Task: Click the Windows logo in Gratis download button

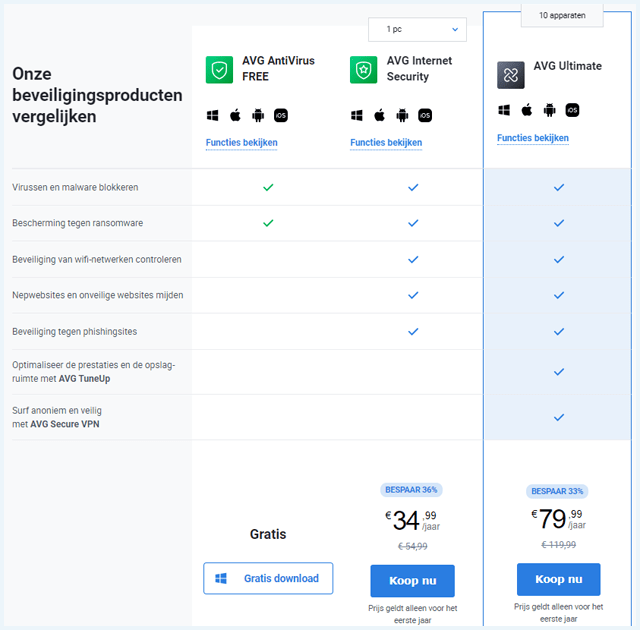Action: [221, 579]
